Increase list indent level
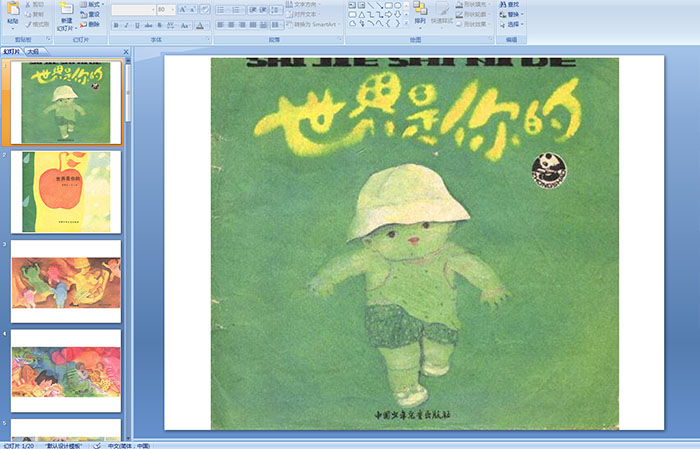 click(263, 9)
